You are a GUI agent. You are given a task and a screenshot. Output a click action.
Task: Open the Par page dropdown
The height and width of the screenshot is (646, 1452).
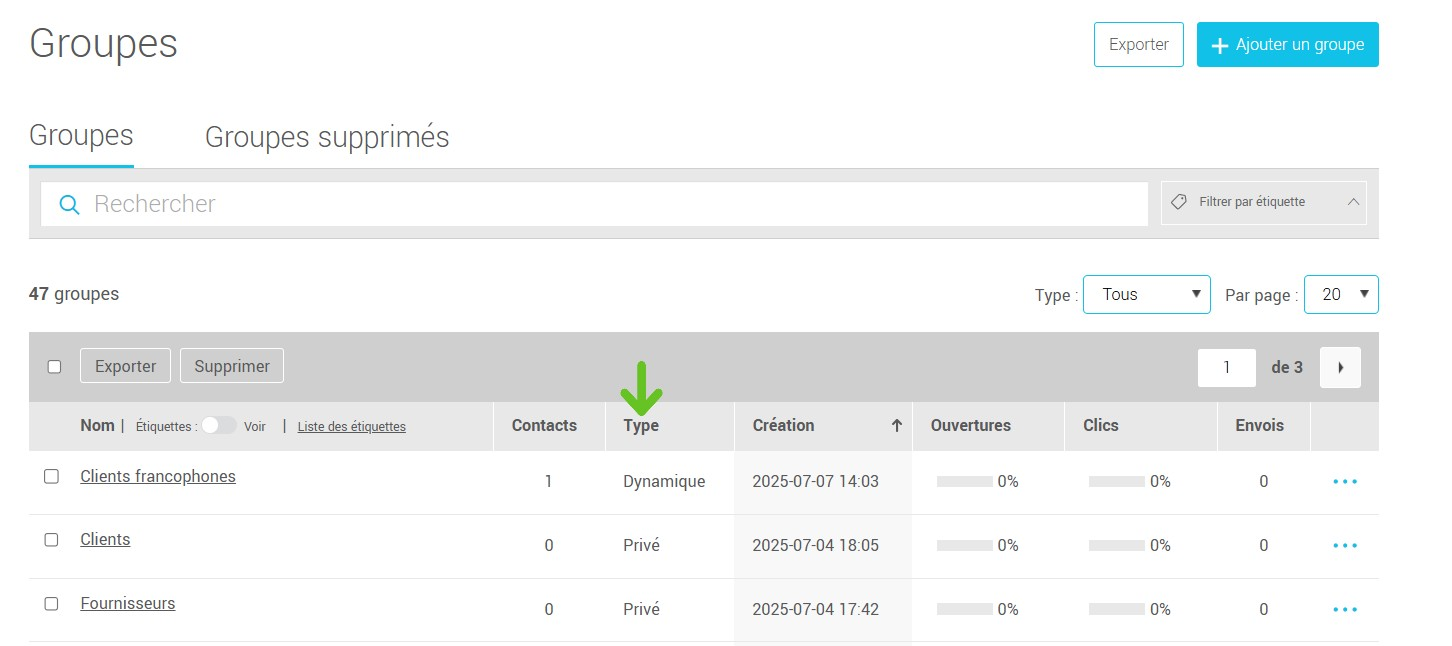click(x=1340, y=295)
